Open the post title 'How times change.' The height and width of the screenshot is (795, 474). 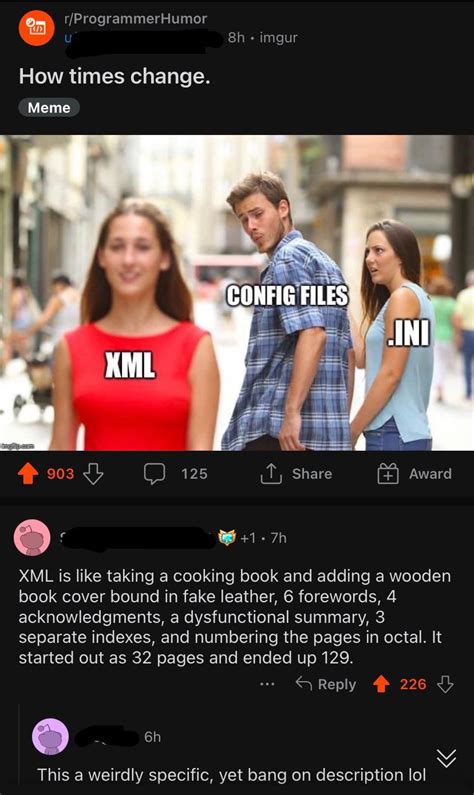[115, 77]
